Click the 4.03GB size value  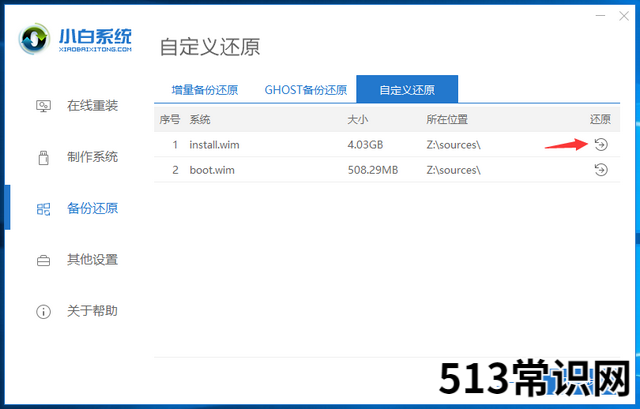(x=365, y=145)
